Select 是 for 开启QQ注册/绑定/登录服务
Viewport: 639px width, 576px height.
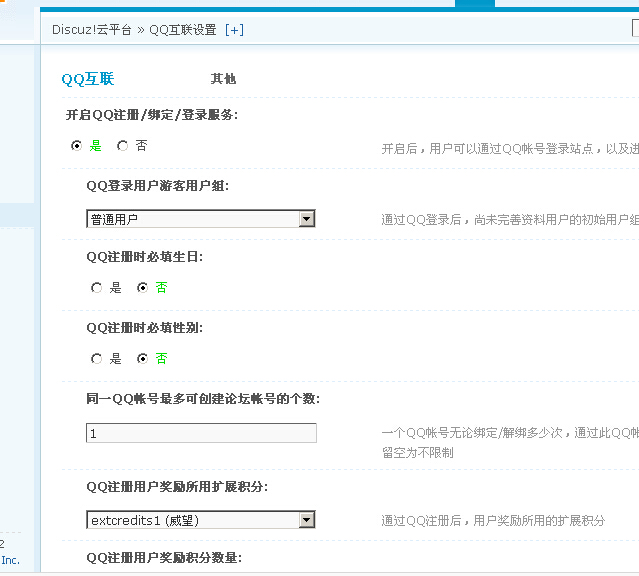tap(76, 146)
